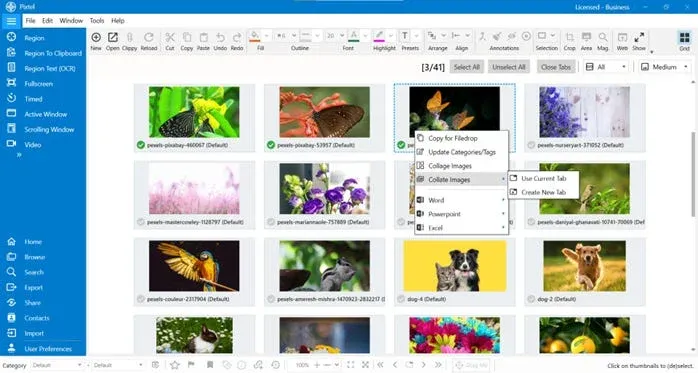Click the Select All button
Viewport: 698px width, 373px height.
pos(467,67)
